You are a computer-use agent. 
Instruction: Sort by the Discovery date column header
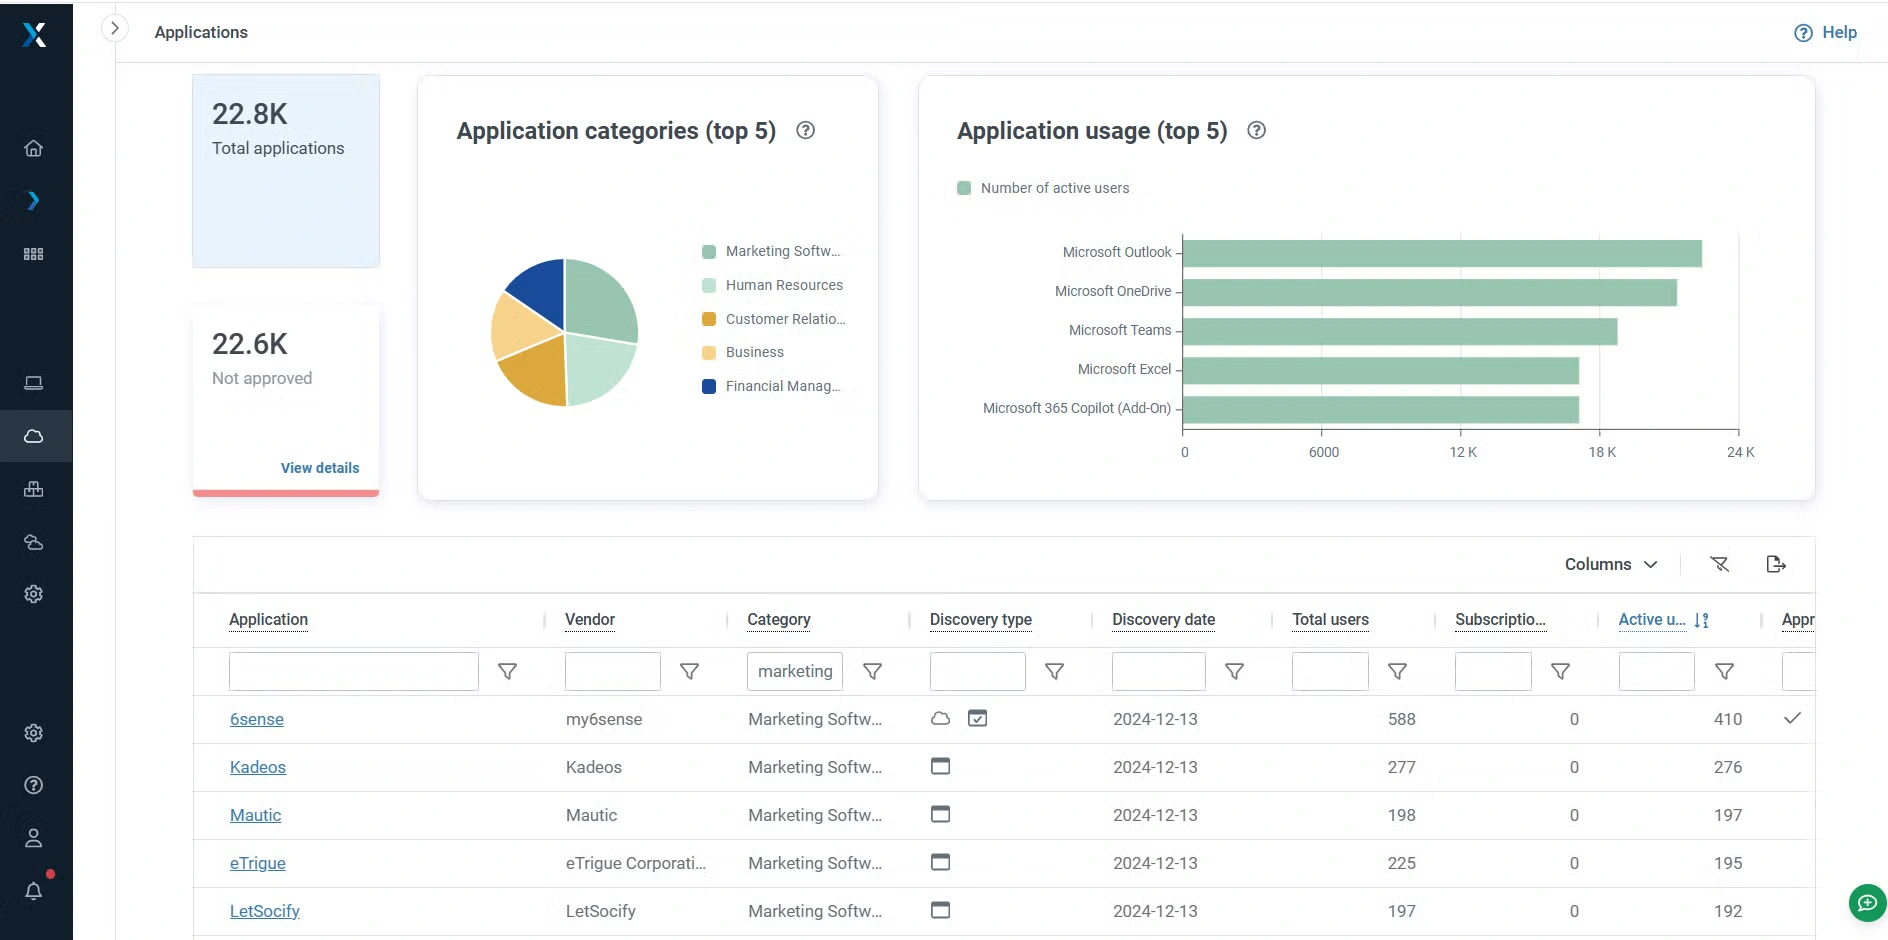click(x=1163, y=620)
